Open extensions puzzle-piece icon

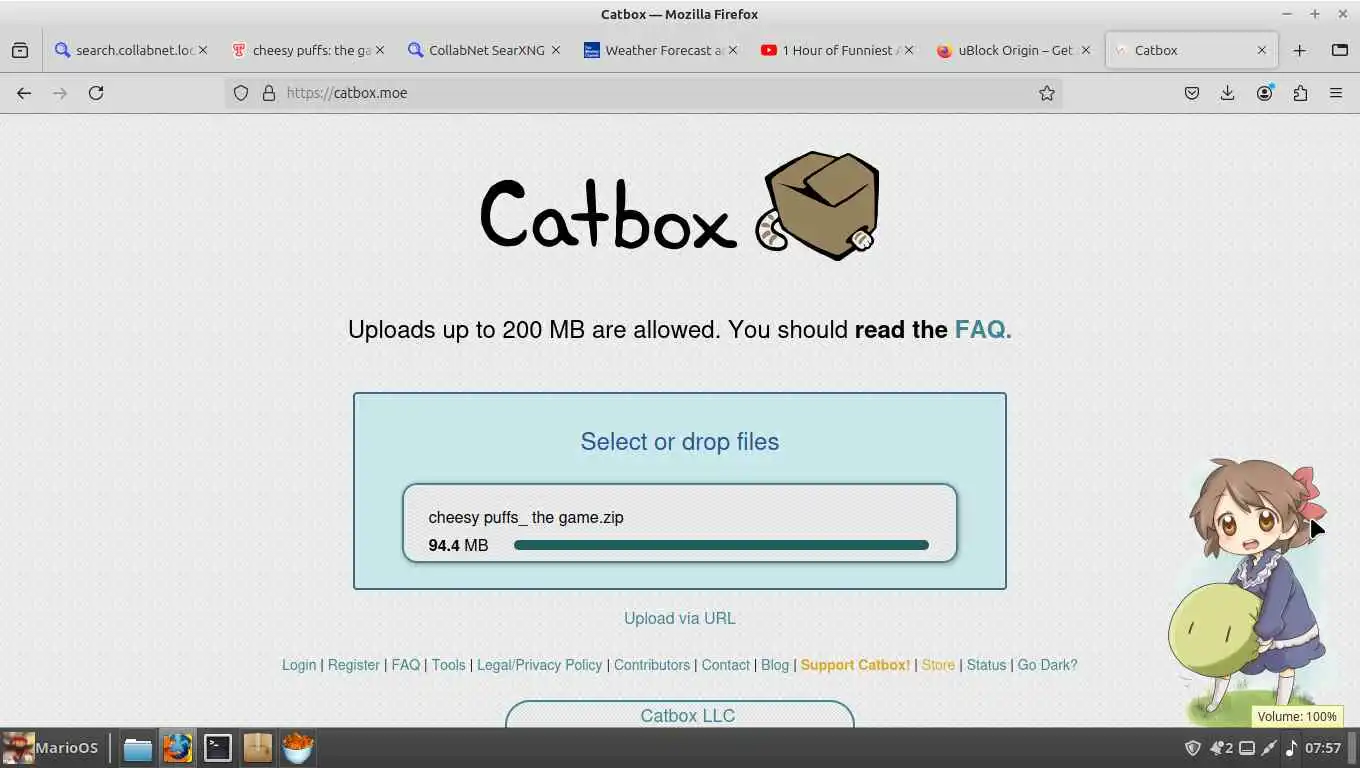coord(1300,93)
